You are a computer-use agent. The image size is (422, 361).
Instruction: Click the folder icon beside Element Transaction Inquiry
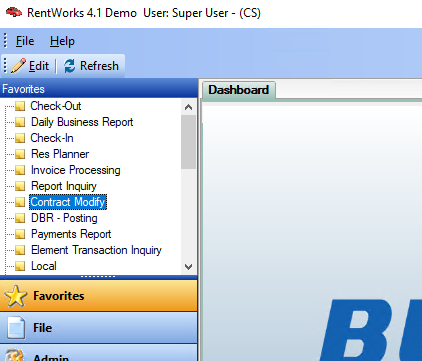[20, 250]
